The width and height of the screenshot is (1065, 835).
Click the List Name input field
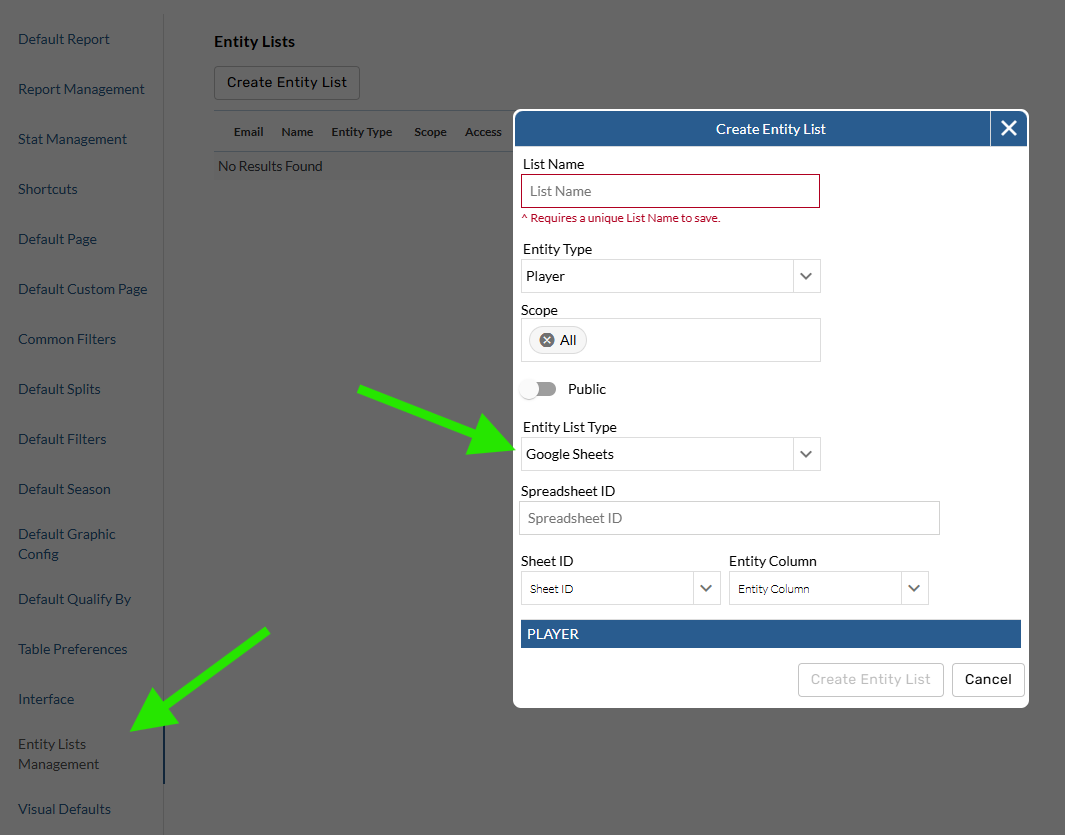coord(670,191)
